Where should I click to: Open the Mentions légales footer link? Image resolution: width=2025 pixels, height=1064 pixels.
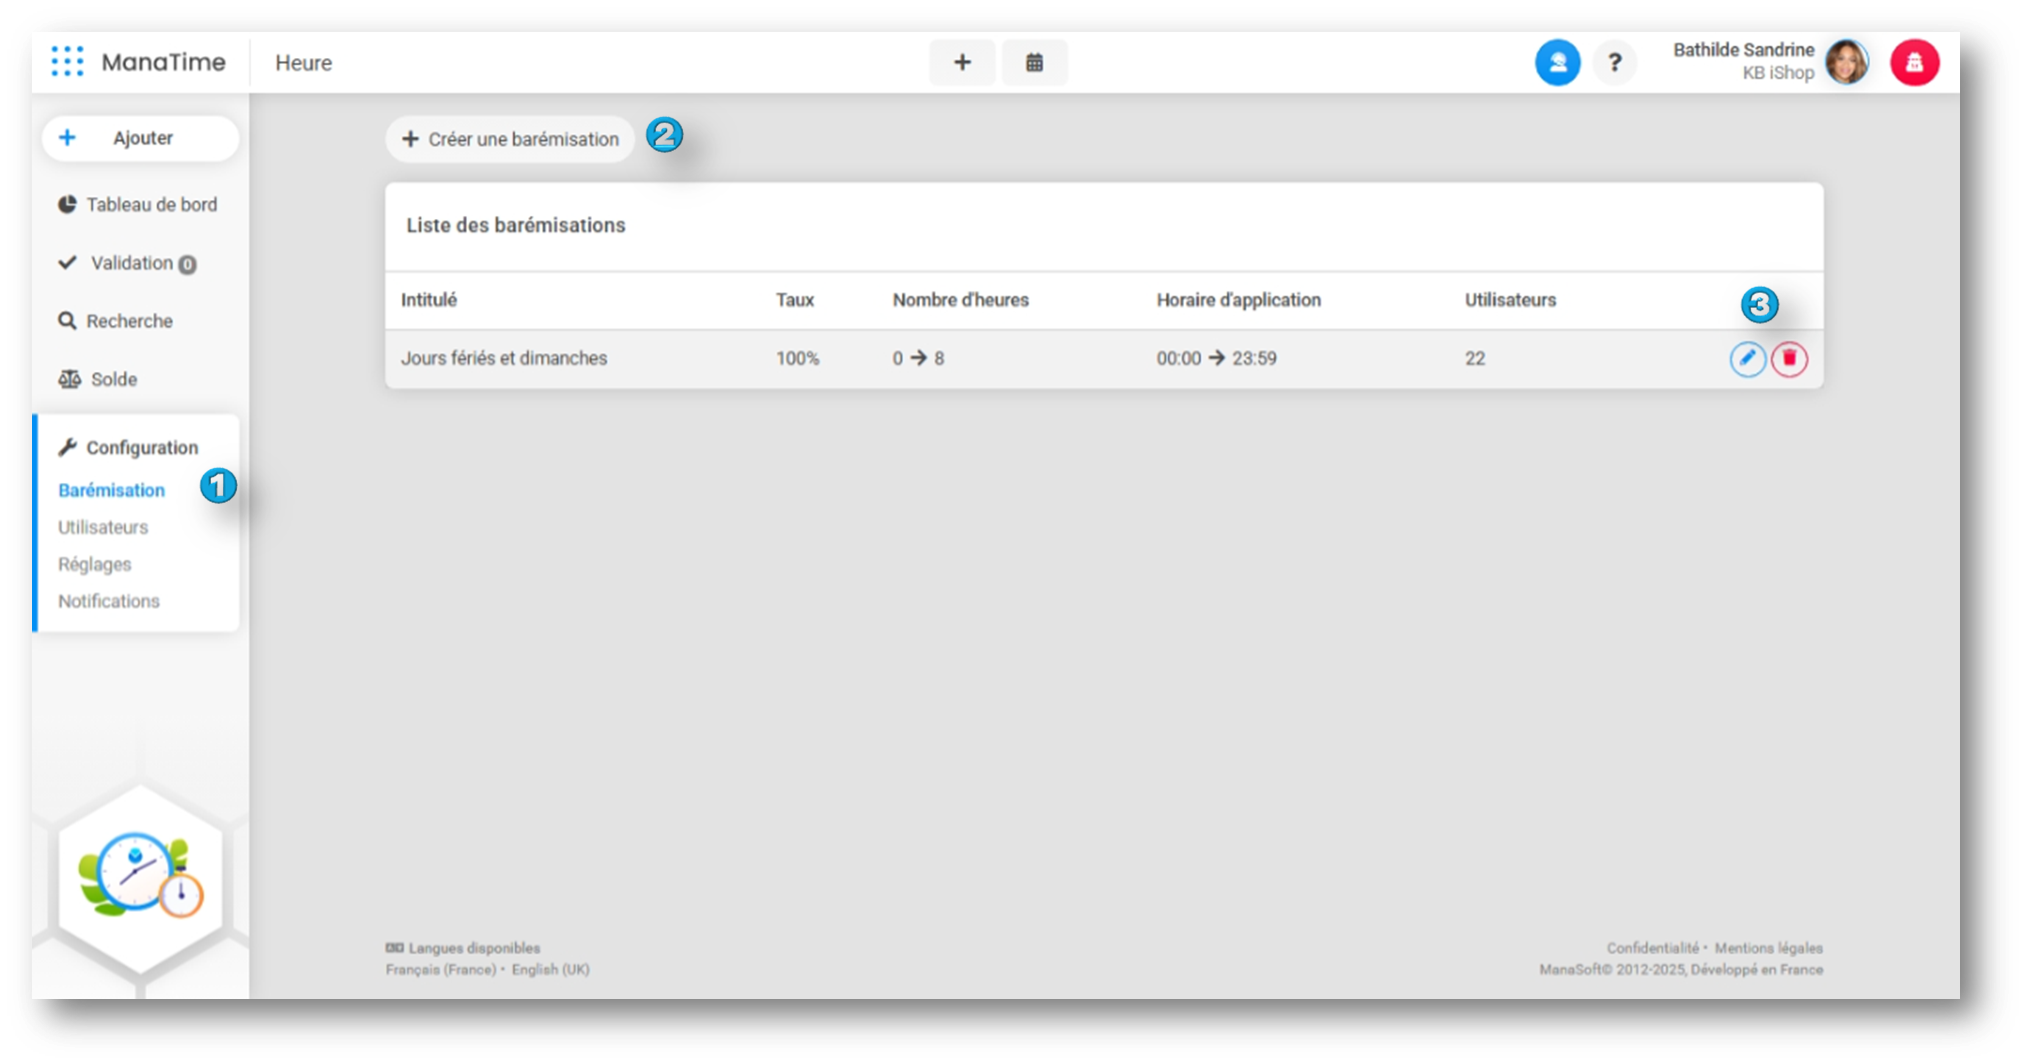(1768, 948)
